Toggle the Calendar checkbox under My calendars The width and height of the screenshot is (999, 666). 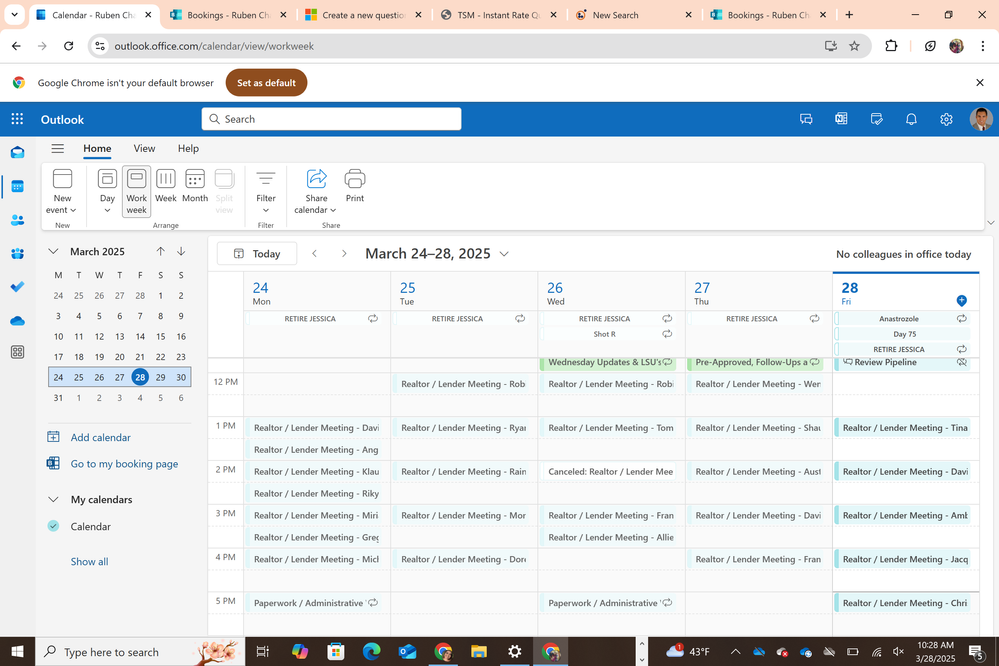54,526
